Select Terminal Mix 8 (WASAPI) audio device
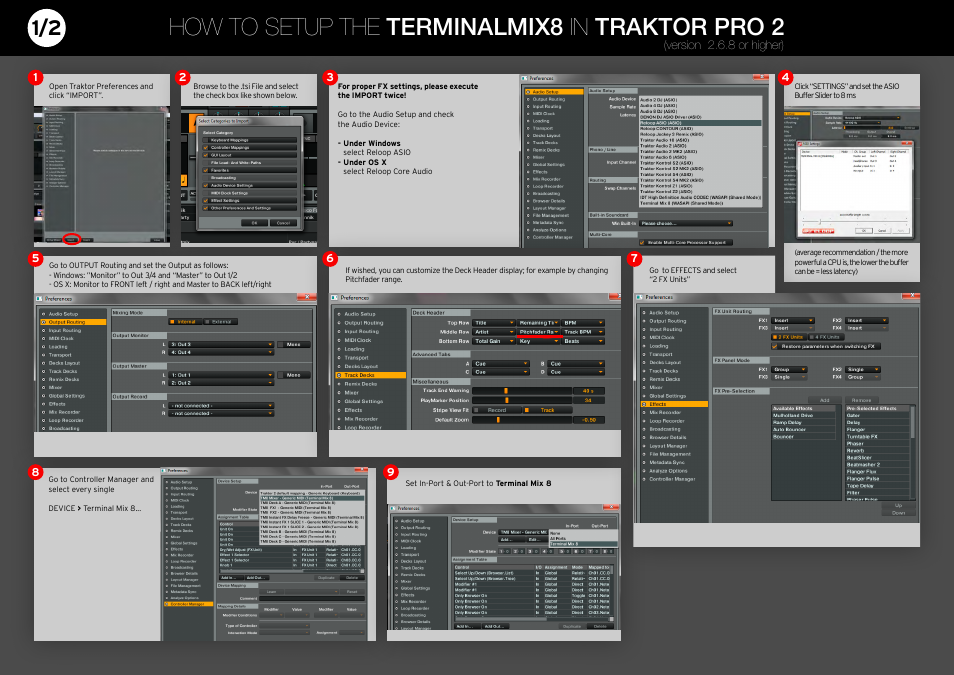This screenshot has width=954, height=675. tap(700, 203)
